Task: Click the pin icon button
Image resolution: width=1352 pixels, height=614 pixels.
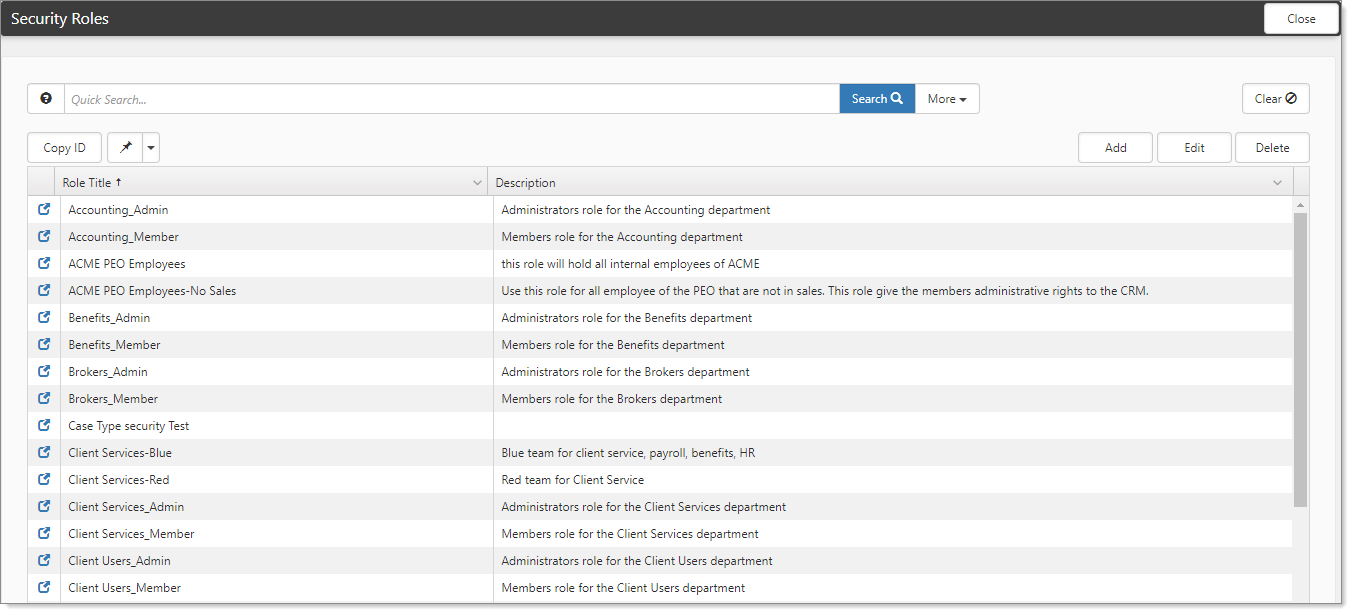Action: tap(125, 148)
